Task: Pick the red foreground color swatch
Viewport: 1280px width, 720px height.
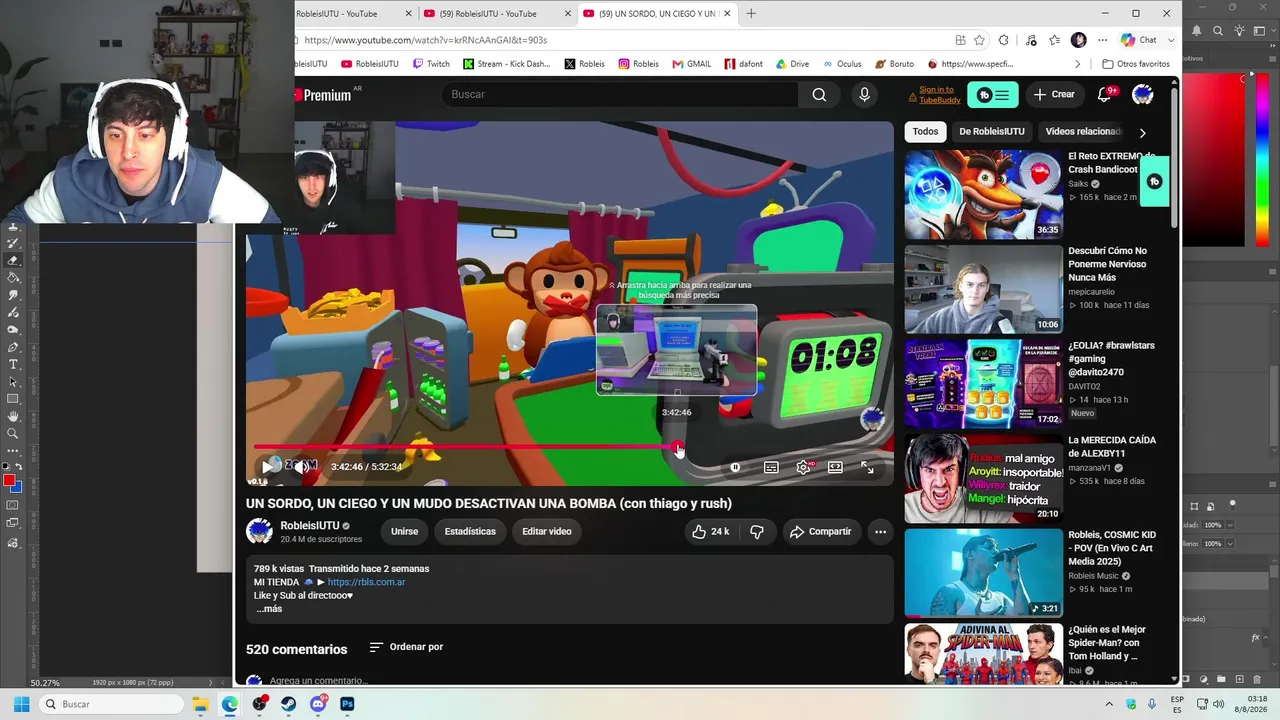Action: [x=9, y=481]
